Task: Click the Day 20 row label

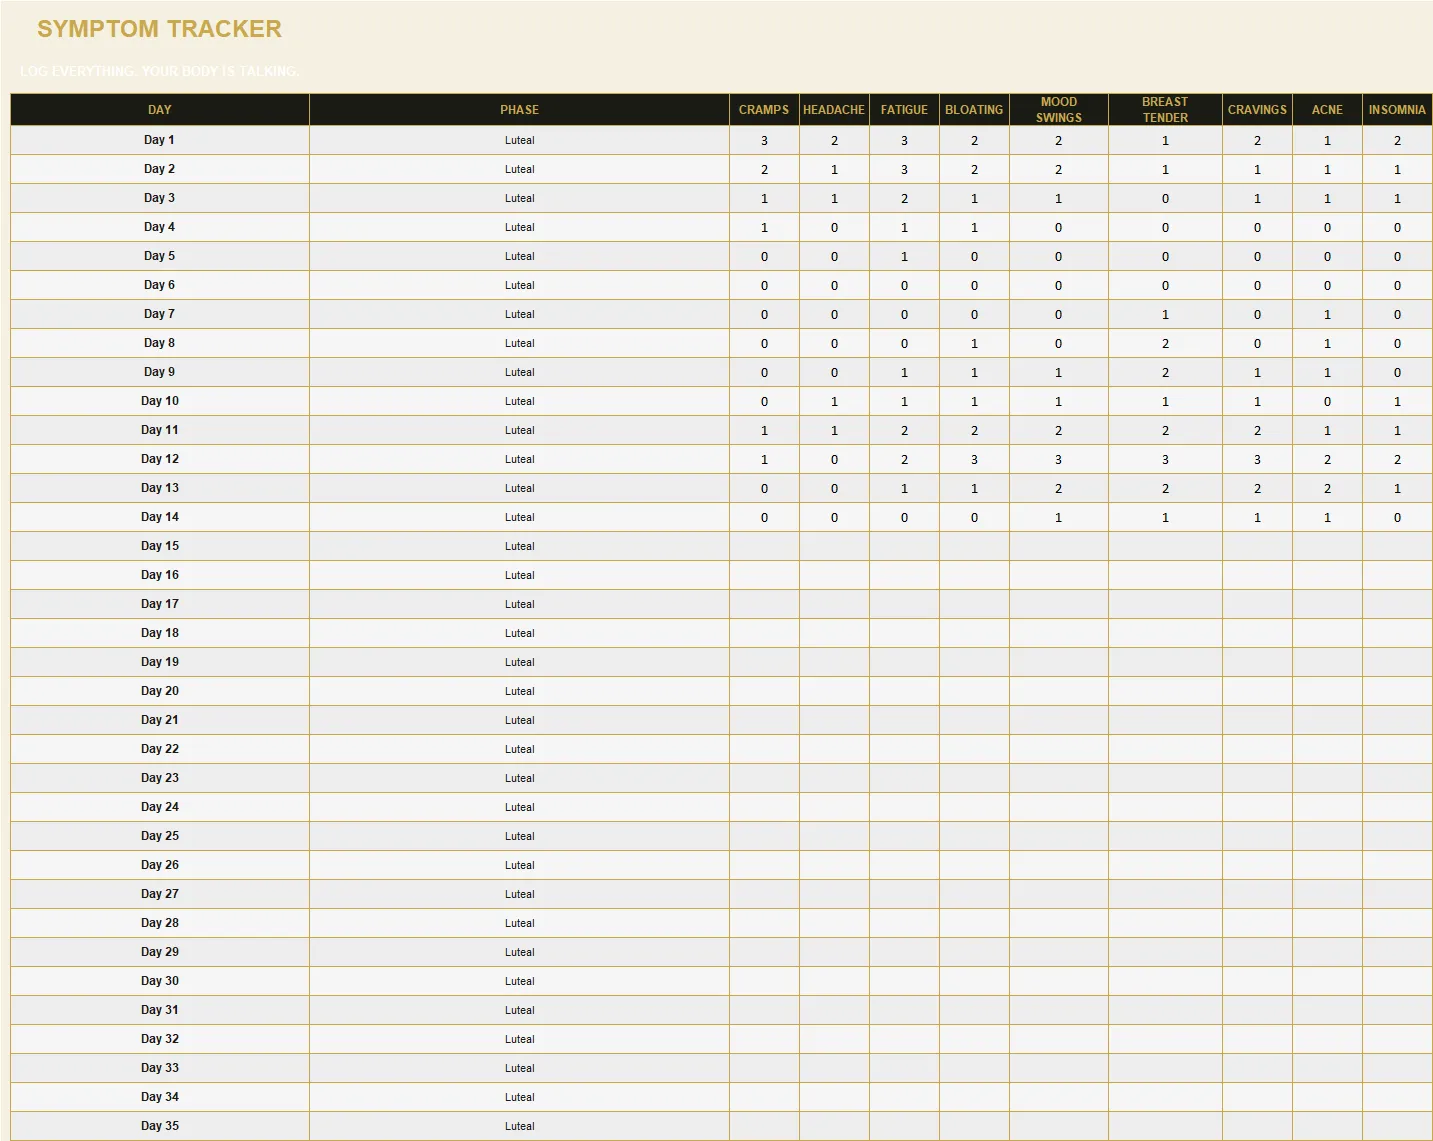Action: (x=160, y=691)
